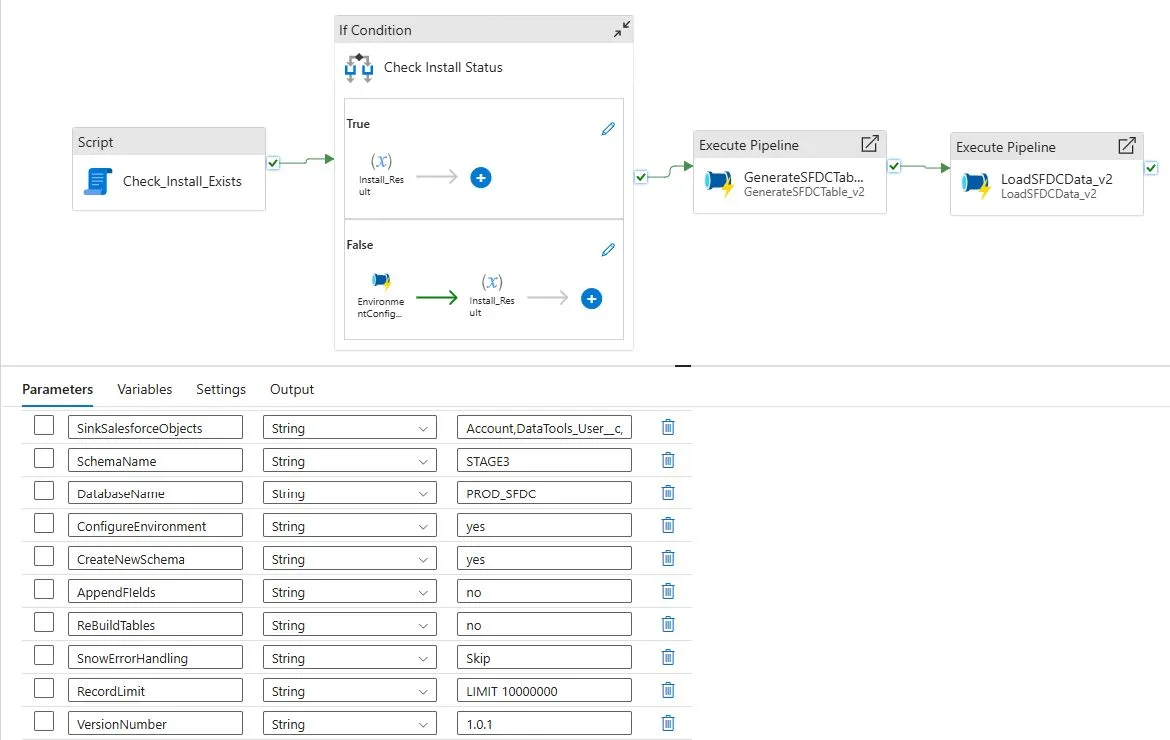
Task: Add an activity to the False branch
Action: pyautogui.click(x=591, y=298)
